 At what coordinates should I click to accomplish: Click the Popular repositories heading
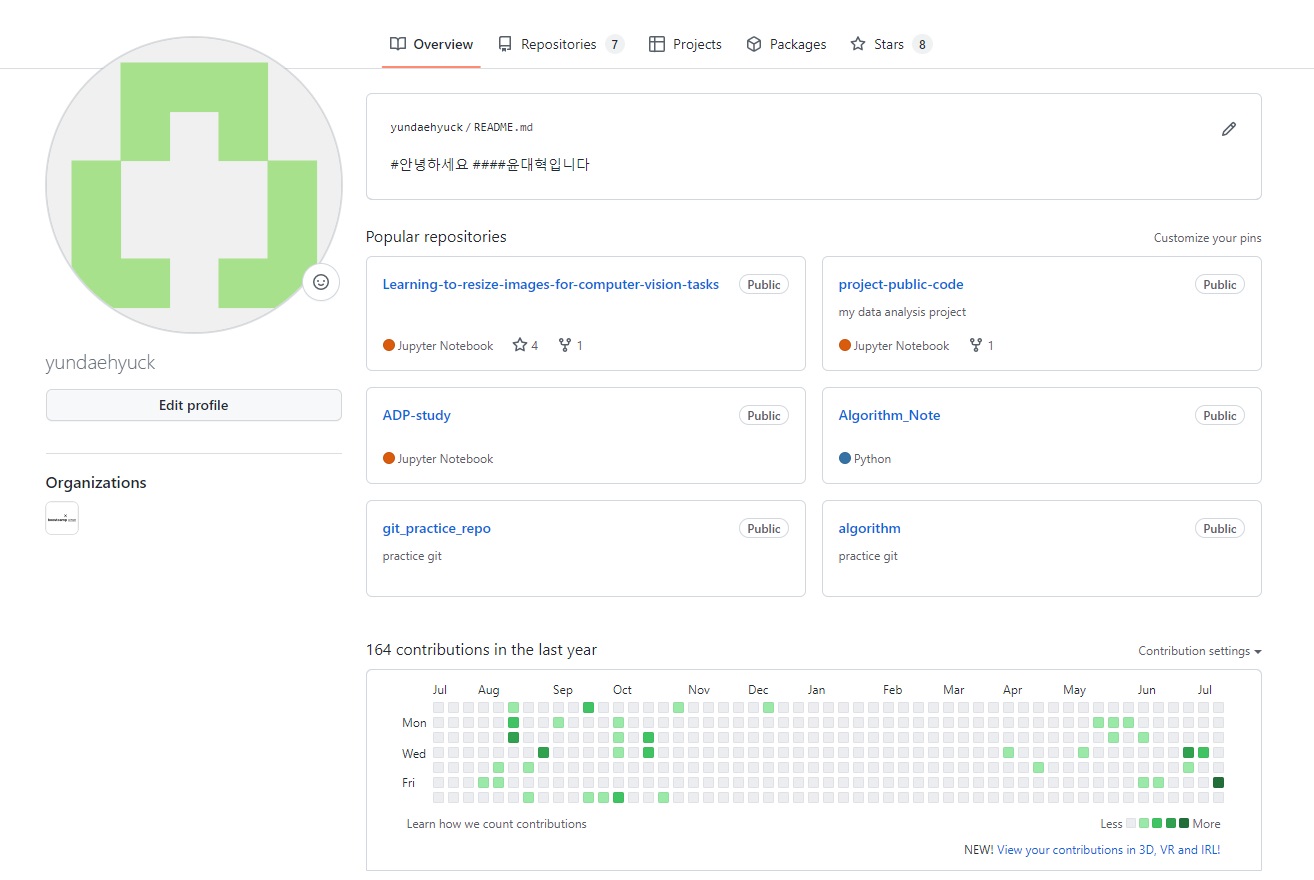click(x=436, y=237)
